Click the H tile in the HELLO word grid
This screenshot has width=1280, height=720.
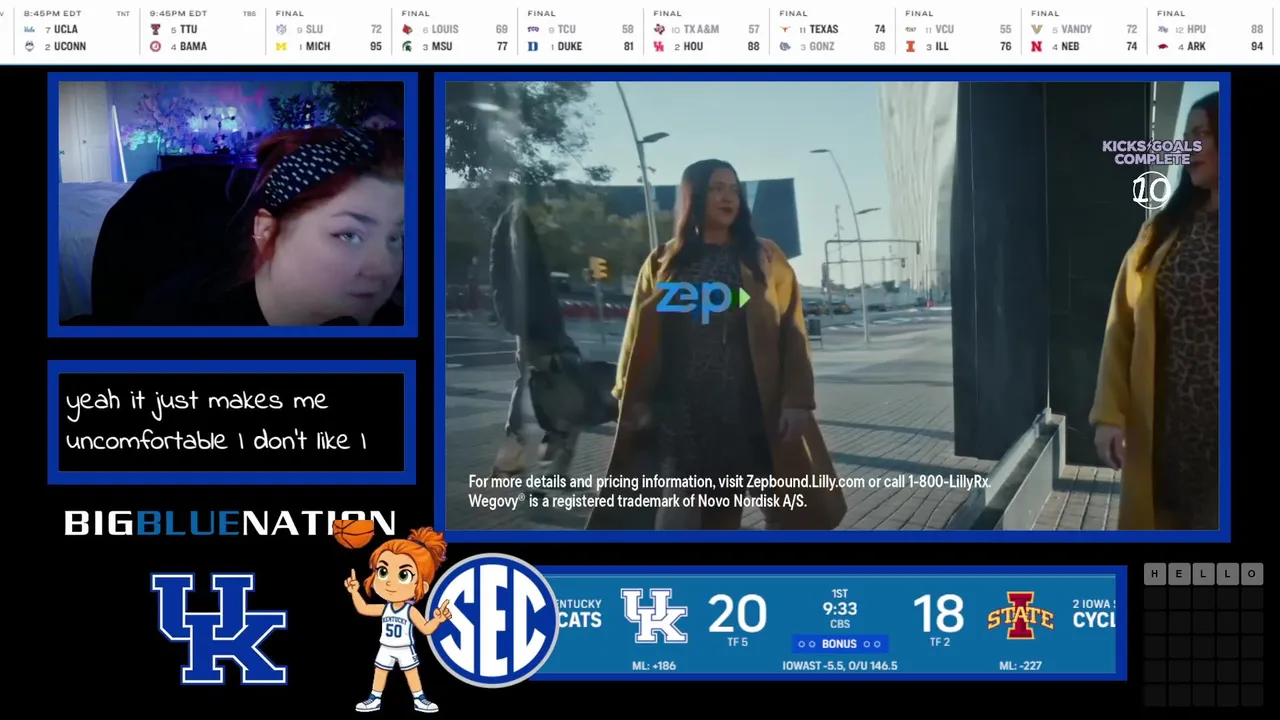1155,573
